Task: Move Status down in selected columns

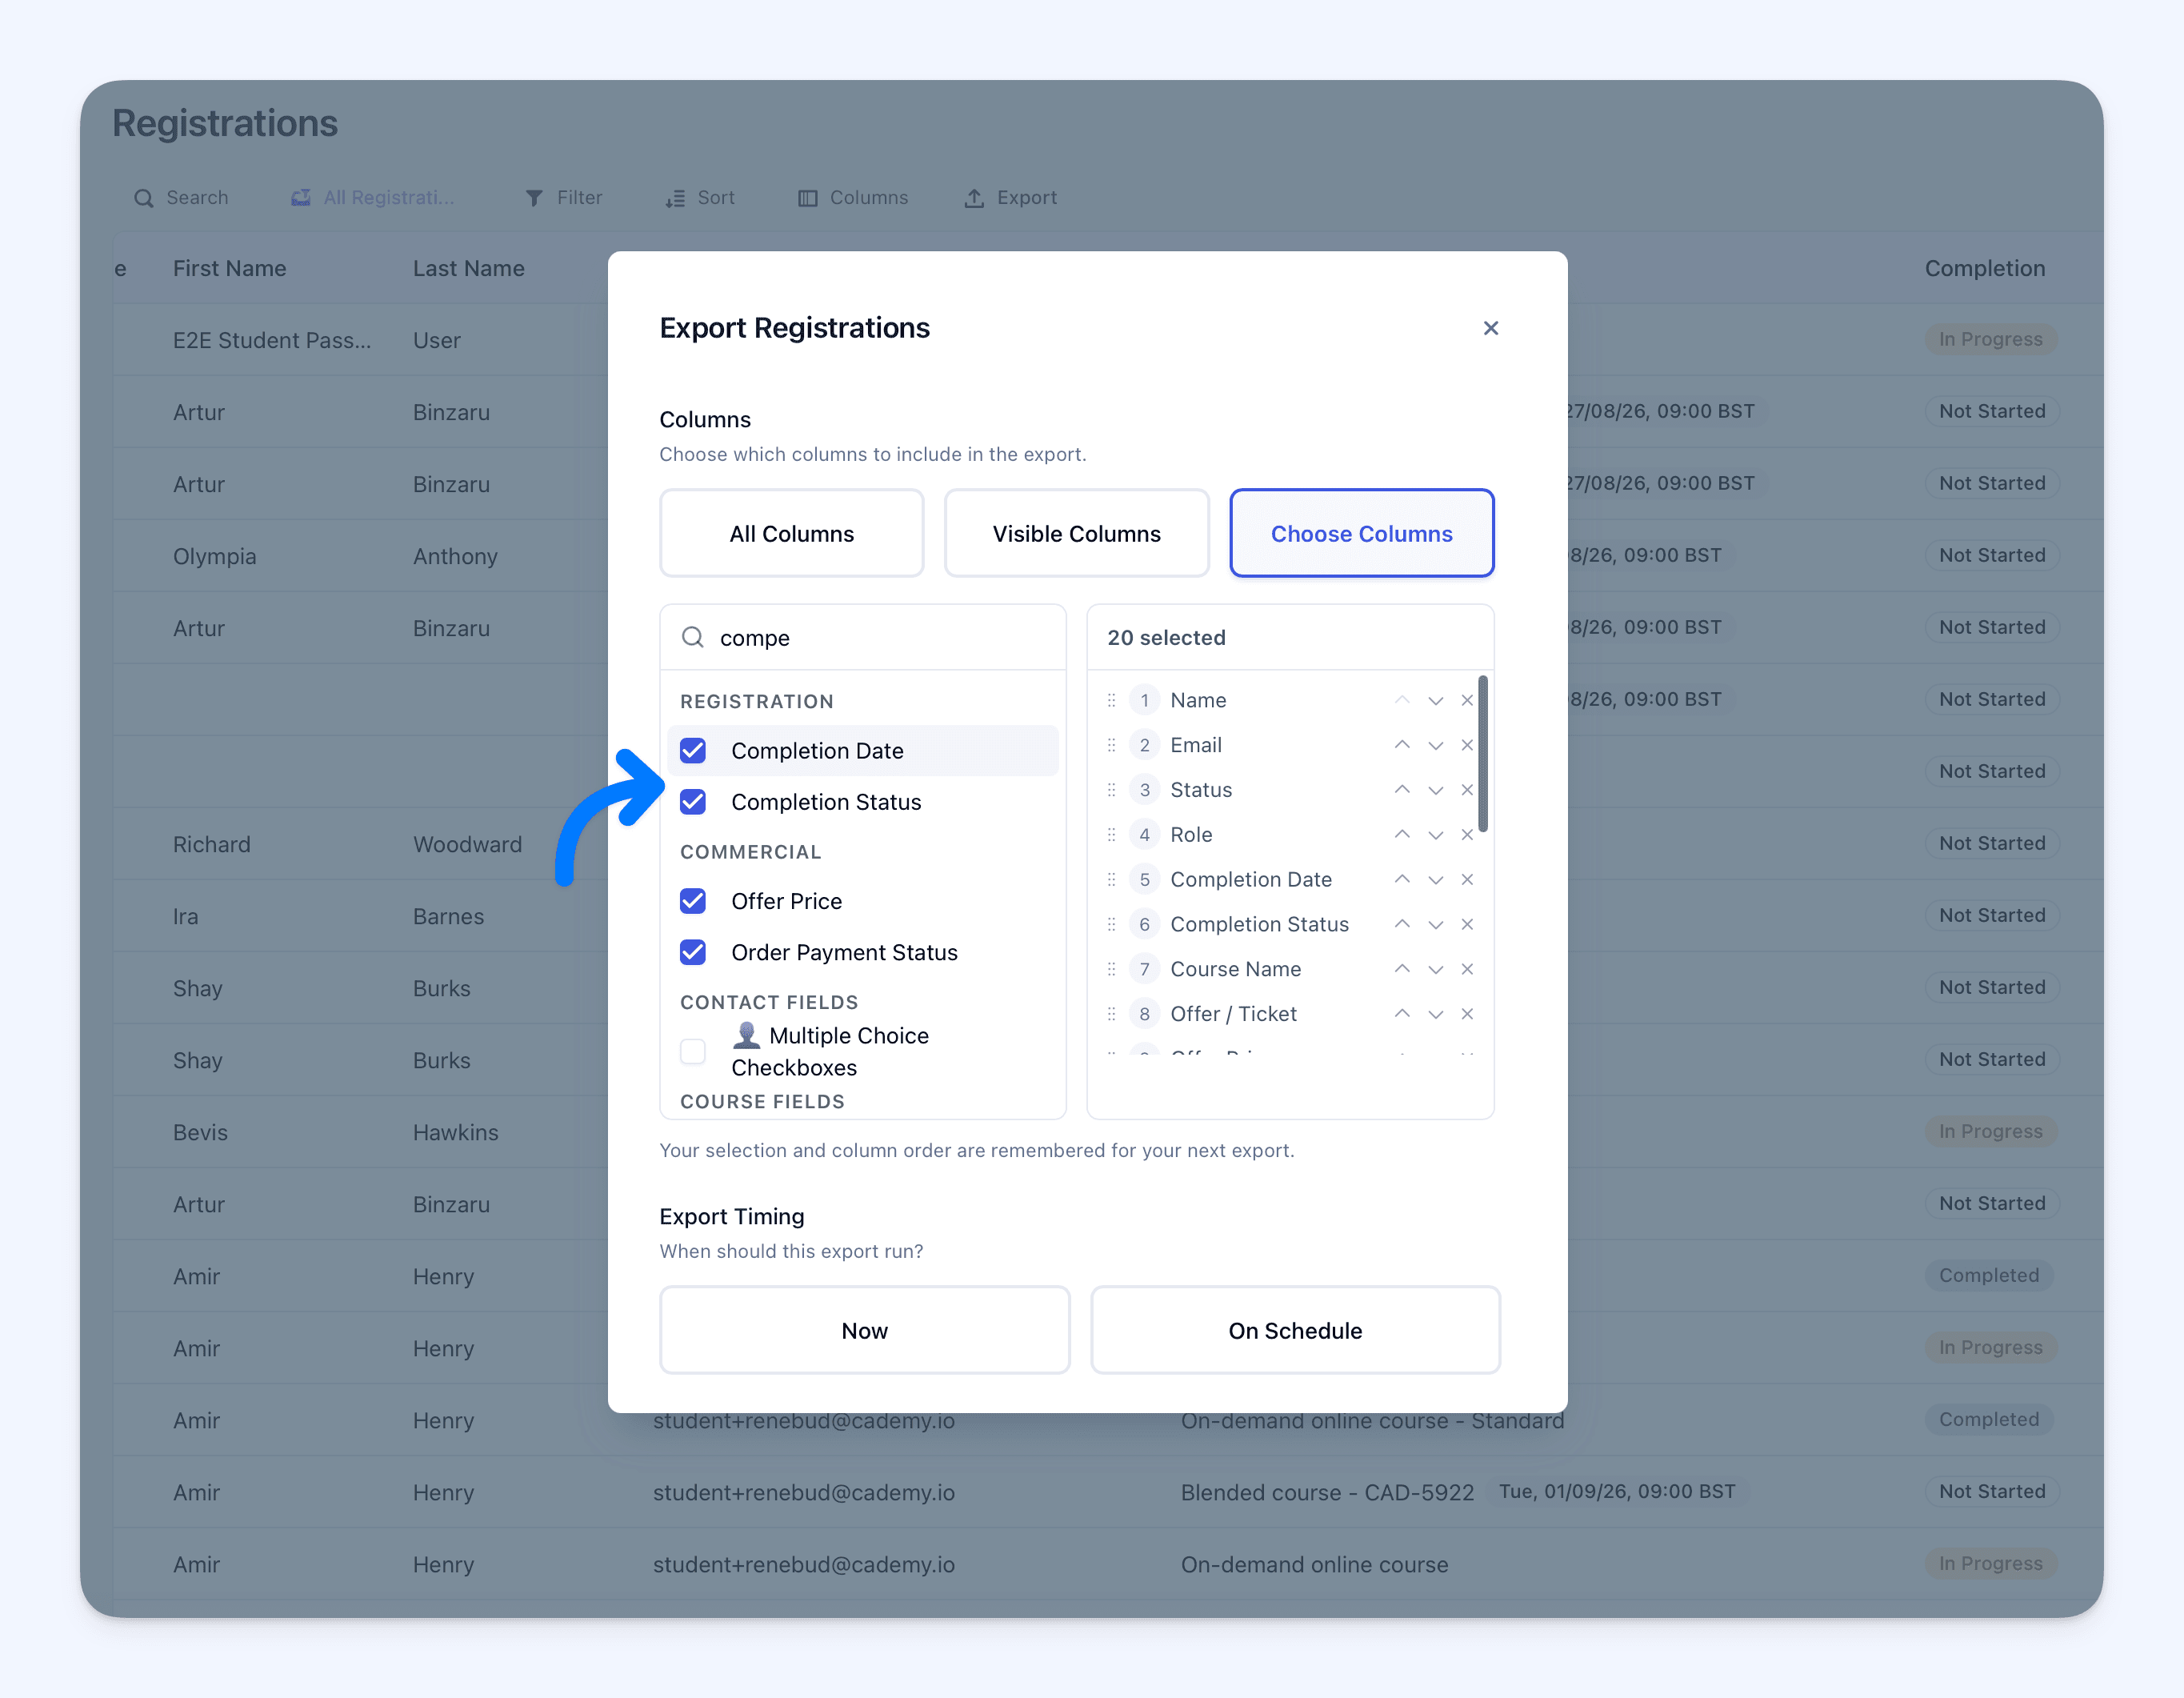Action: tap(1435, 790)
